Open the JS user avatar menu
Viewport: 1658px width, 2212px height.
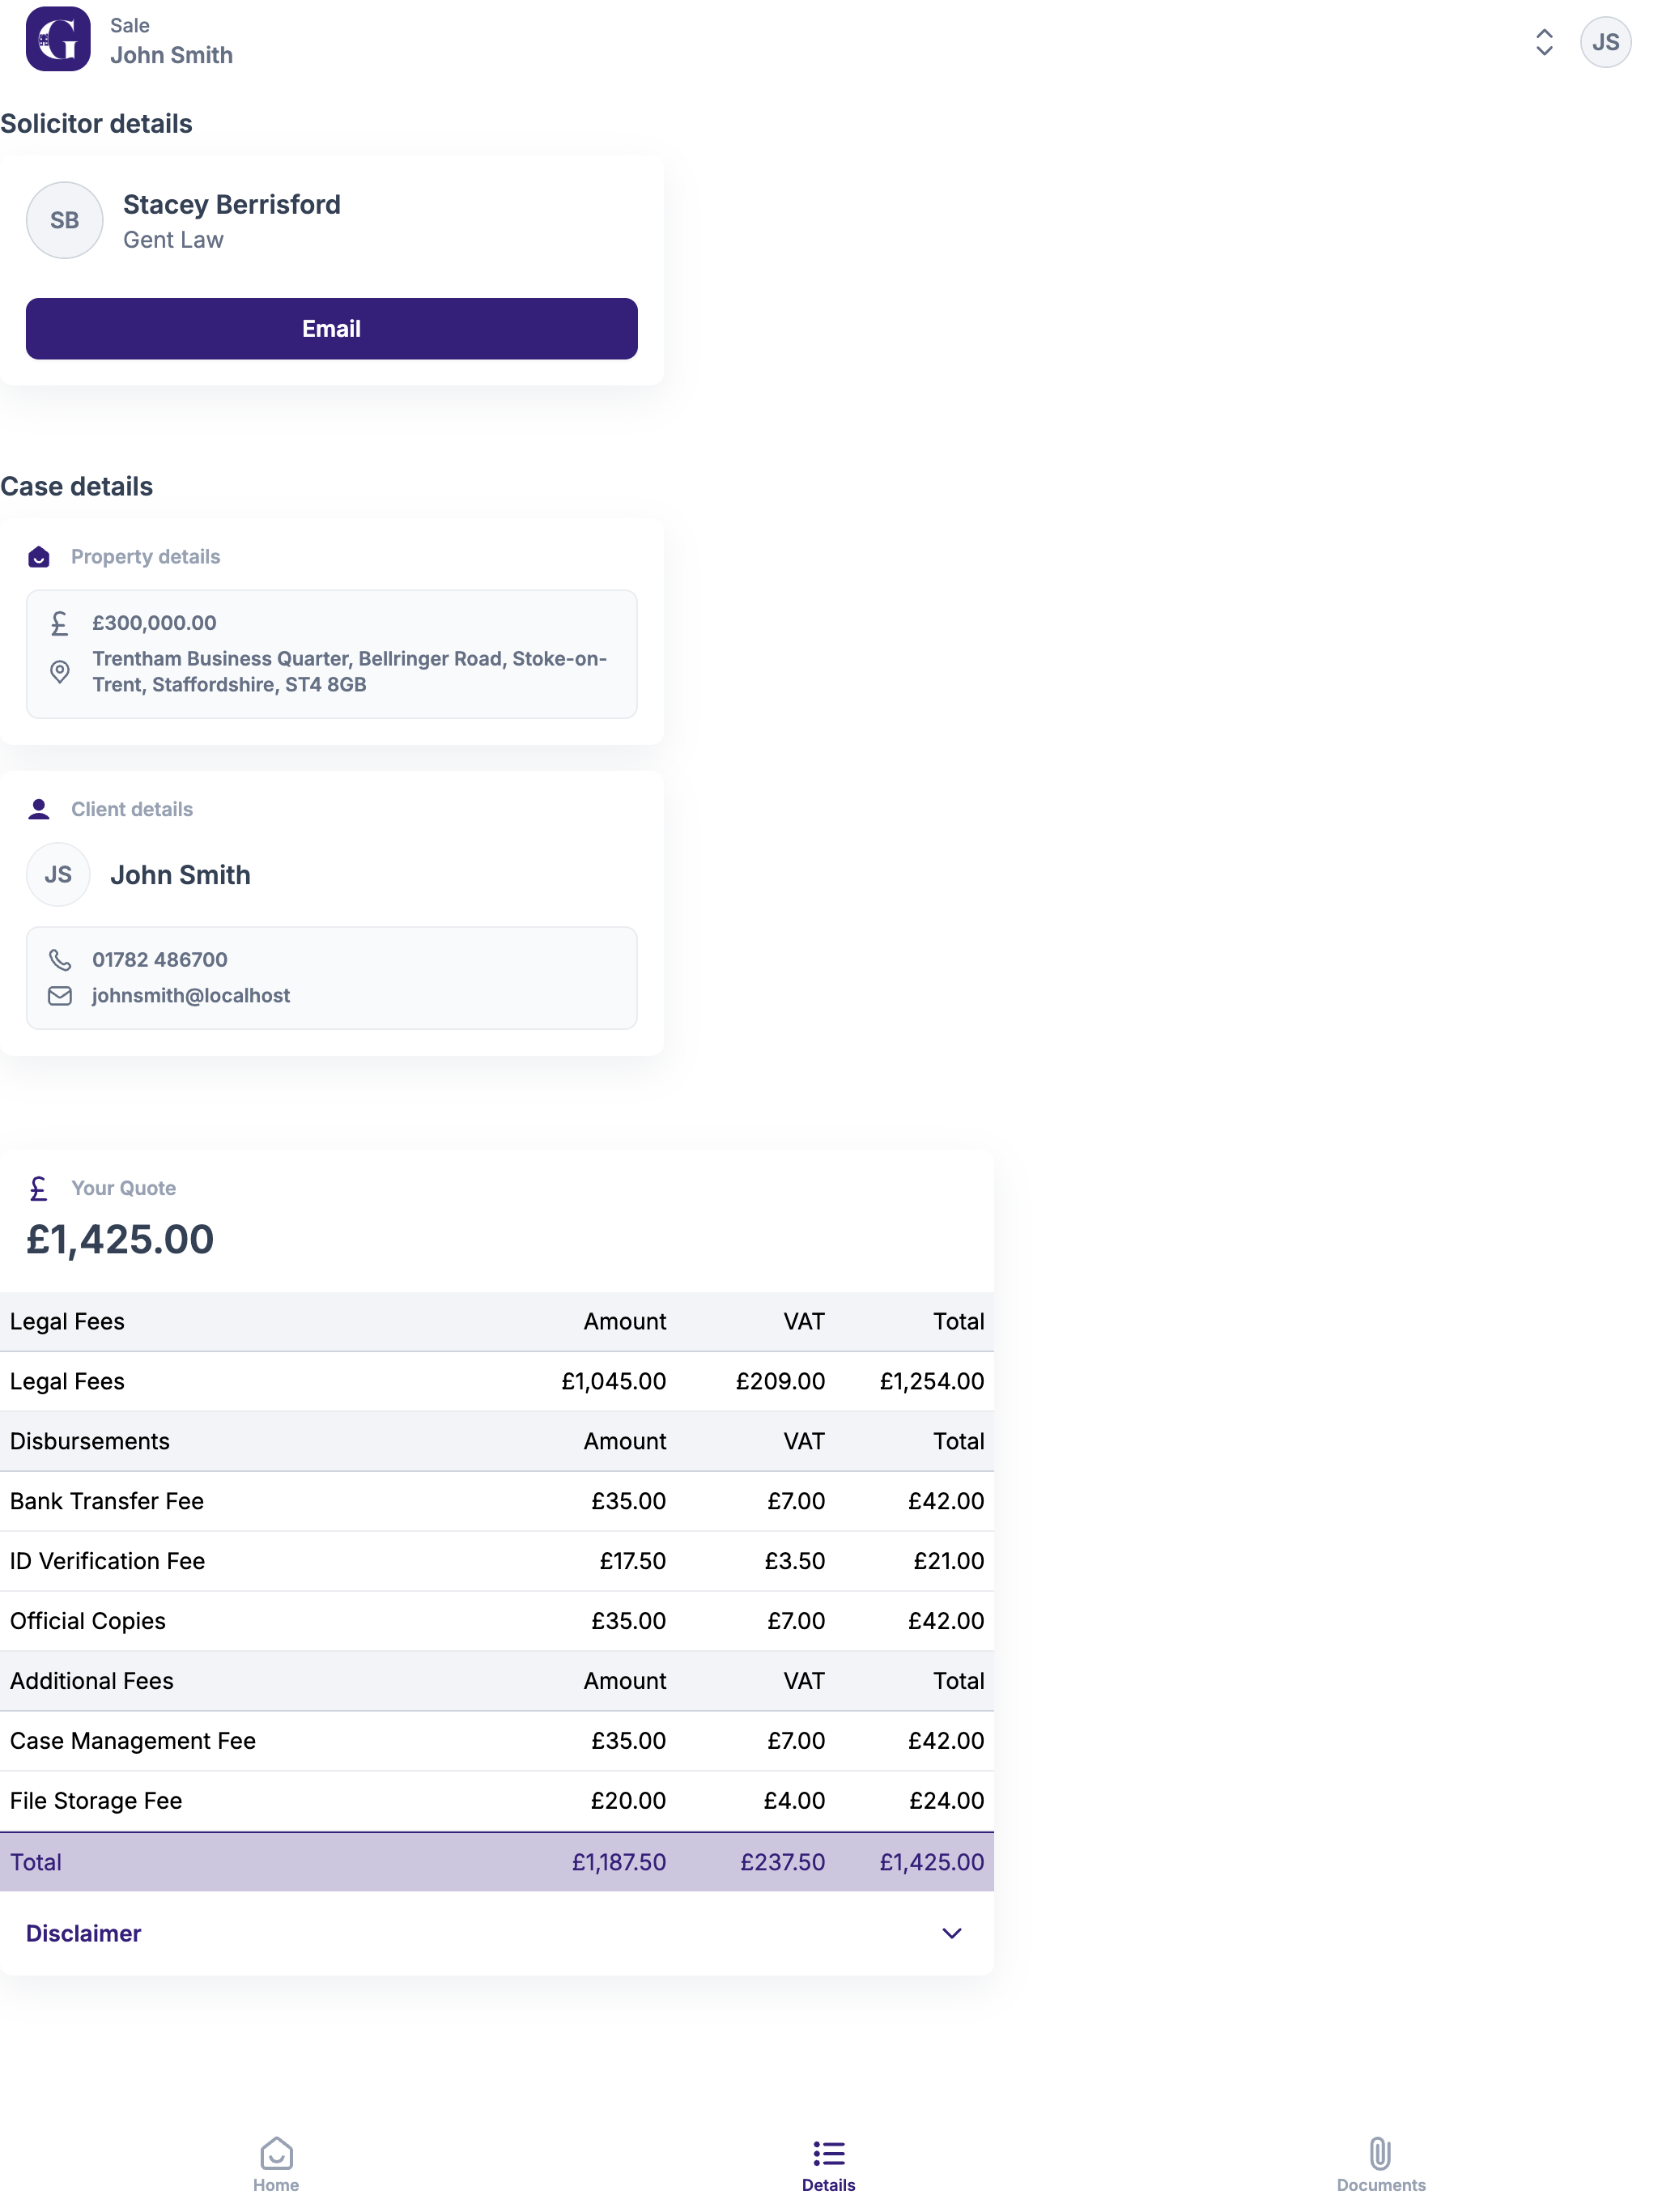[1605, 42]
